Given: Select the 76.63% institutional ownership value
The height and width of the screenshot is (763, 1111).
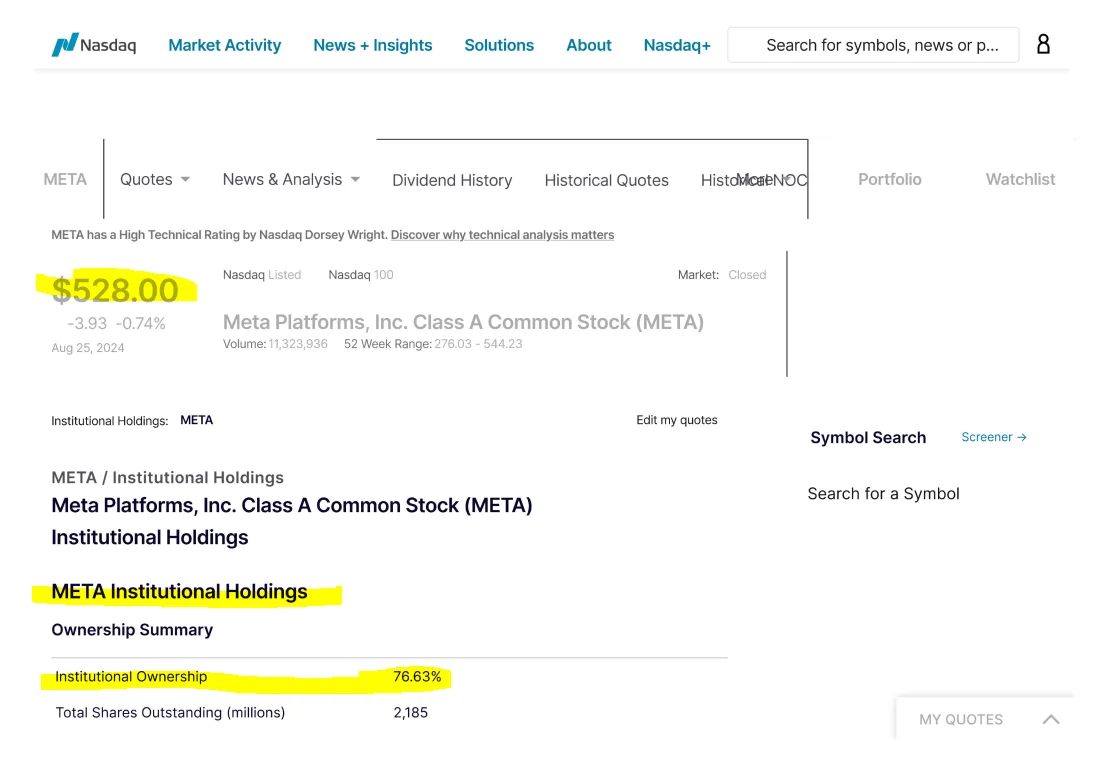Looking at the screenshot, I should click(417, 677).
